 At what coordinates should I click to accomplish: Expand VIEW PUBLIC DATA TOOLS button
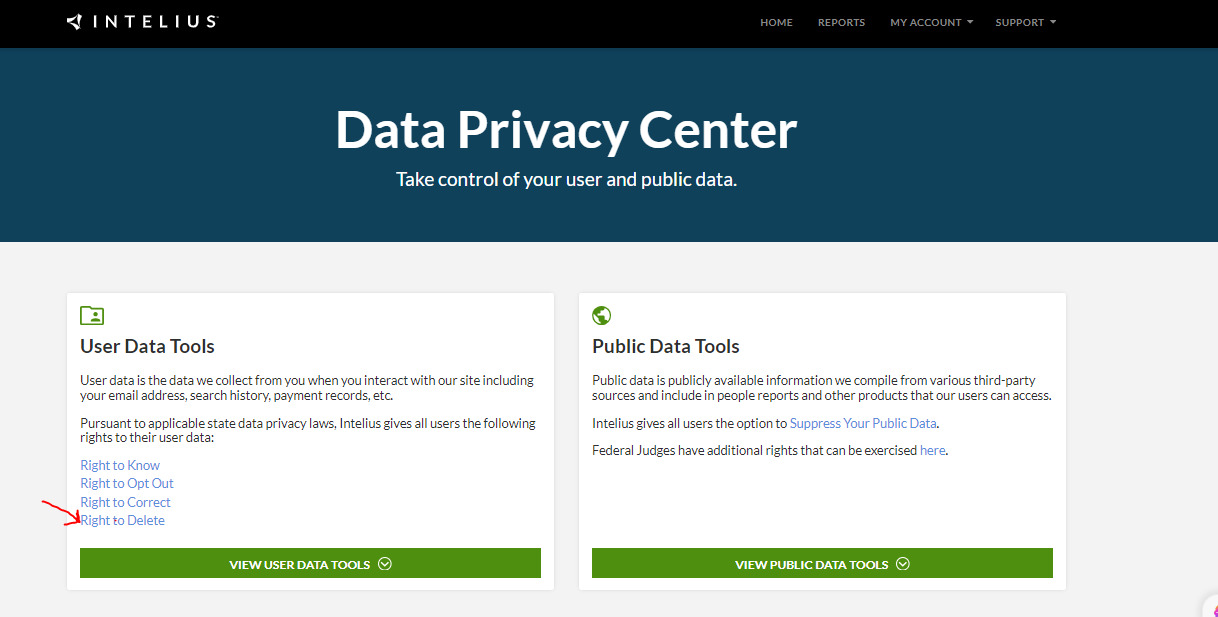click(x=822, y=563)
